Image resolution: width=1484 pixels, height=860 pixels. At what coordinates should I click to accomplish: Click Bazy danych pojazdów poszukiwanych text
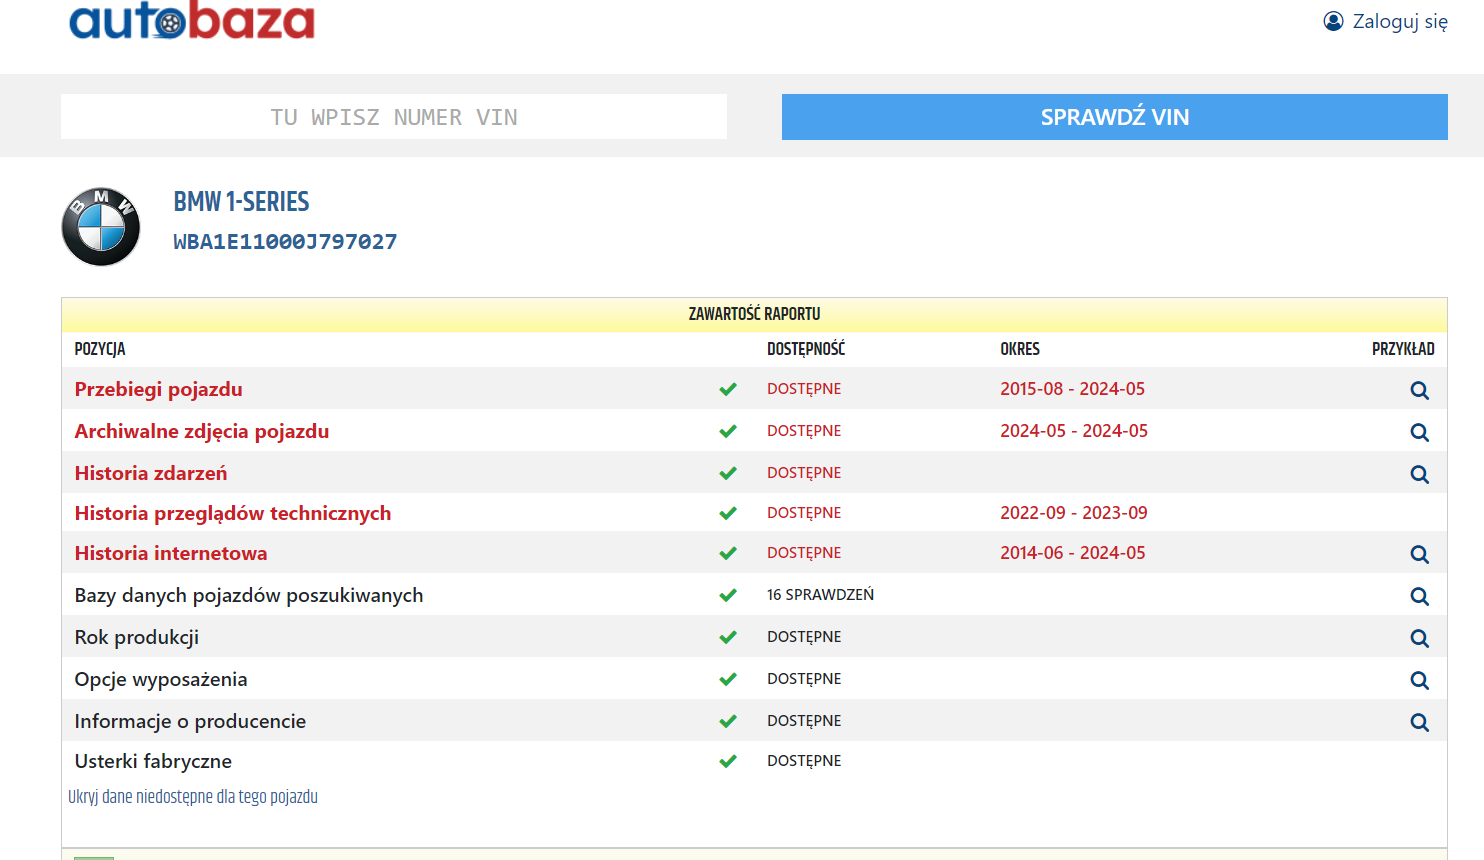(249, 595)
